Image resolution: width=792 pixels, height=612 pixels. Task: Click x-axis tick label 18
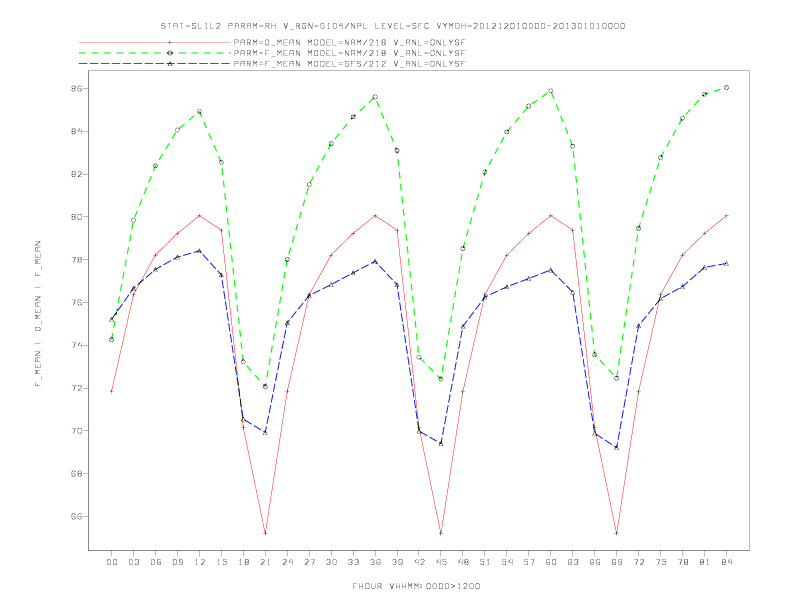click(x=243, y=562)
